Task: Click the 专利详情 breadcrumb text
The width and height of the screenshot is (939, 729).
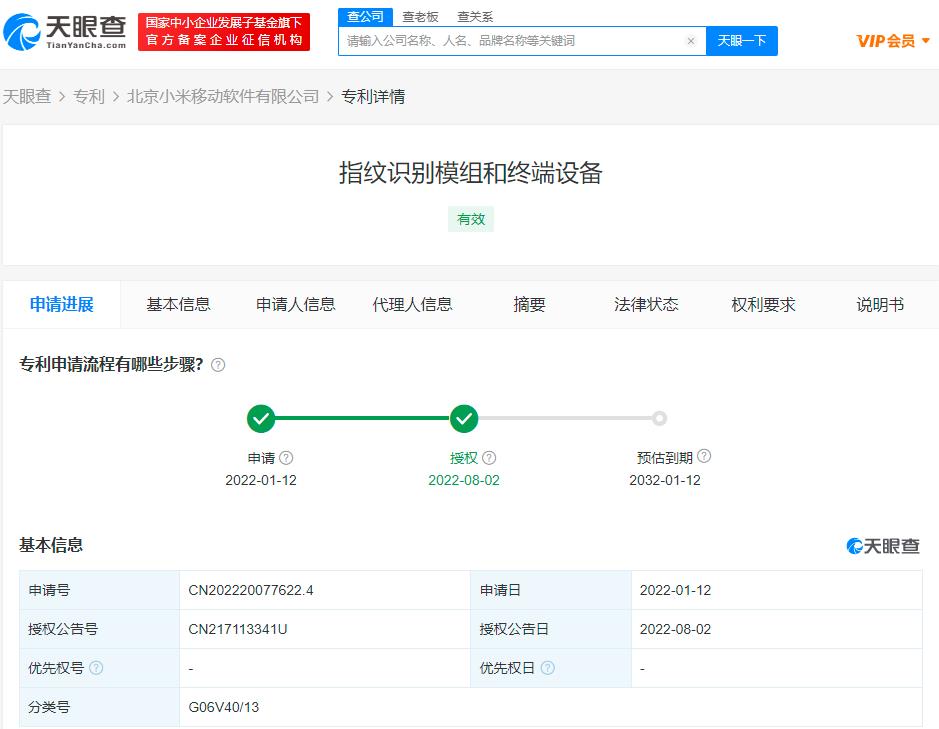Action: (x=373, y=96)
